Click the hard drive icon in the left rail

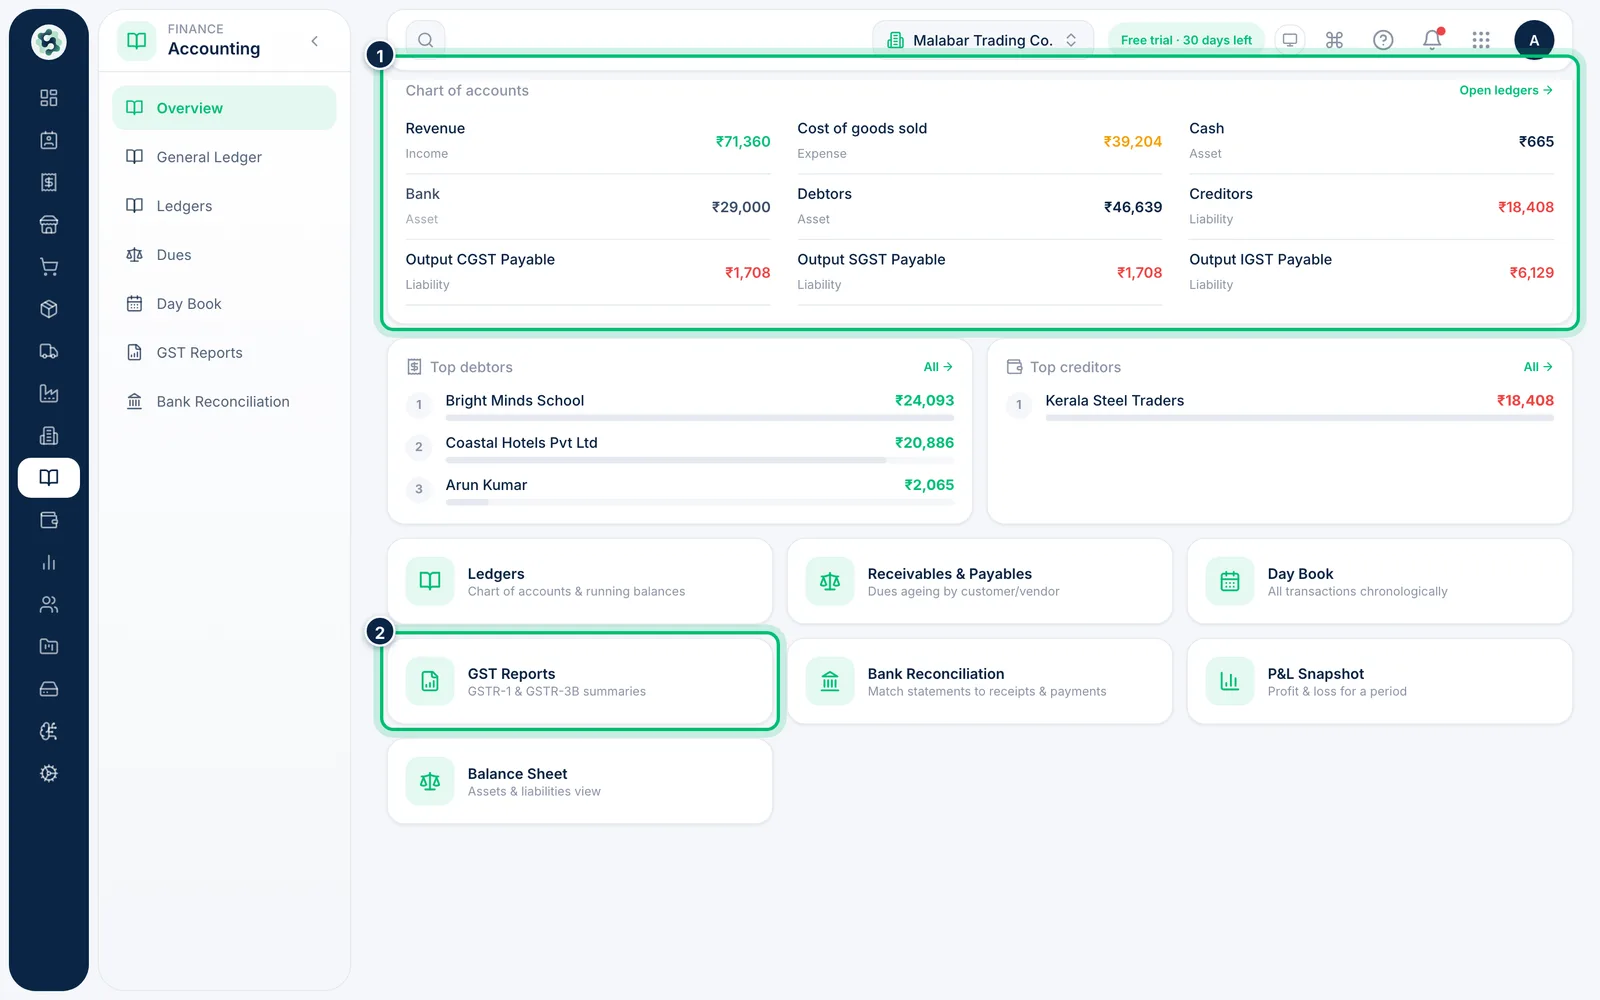click(x=48, y=689)
